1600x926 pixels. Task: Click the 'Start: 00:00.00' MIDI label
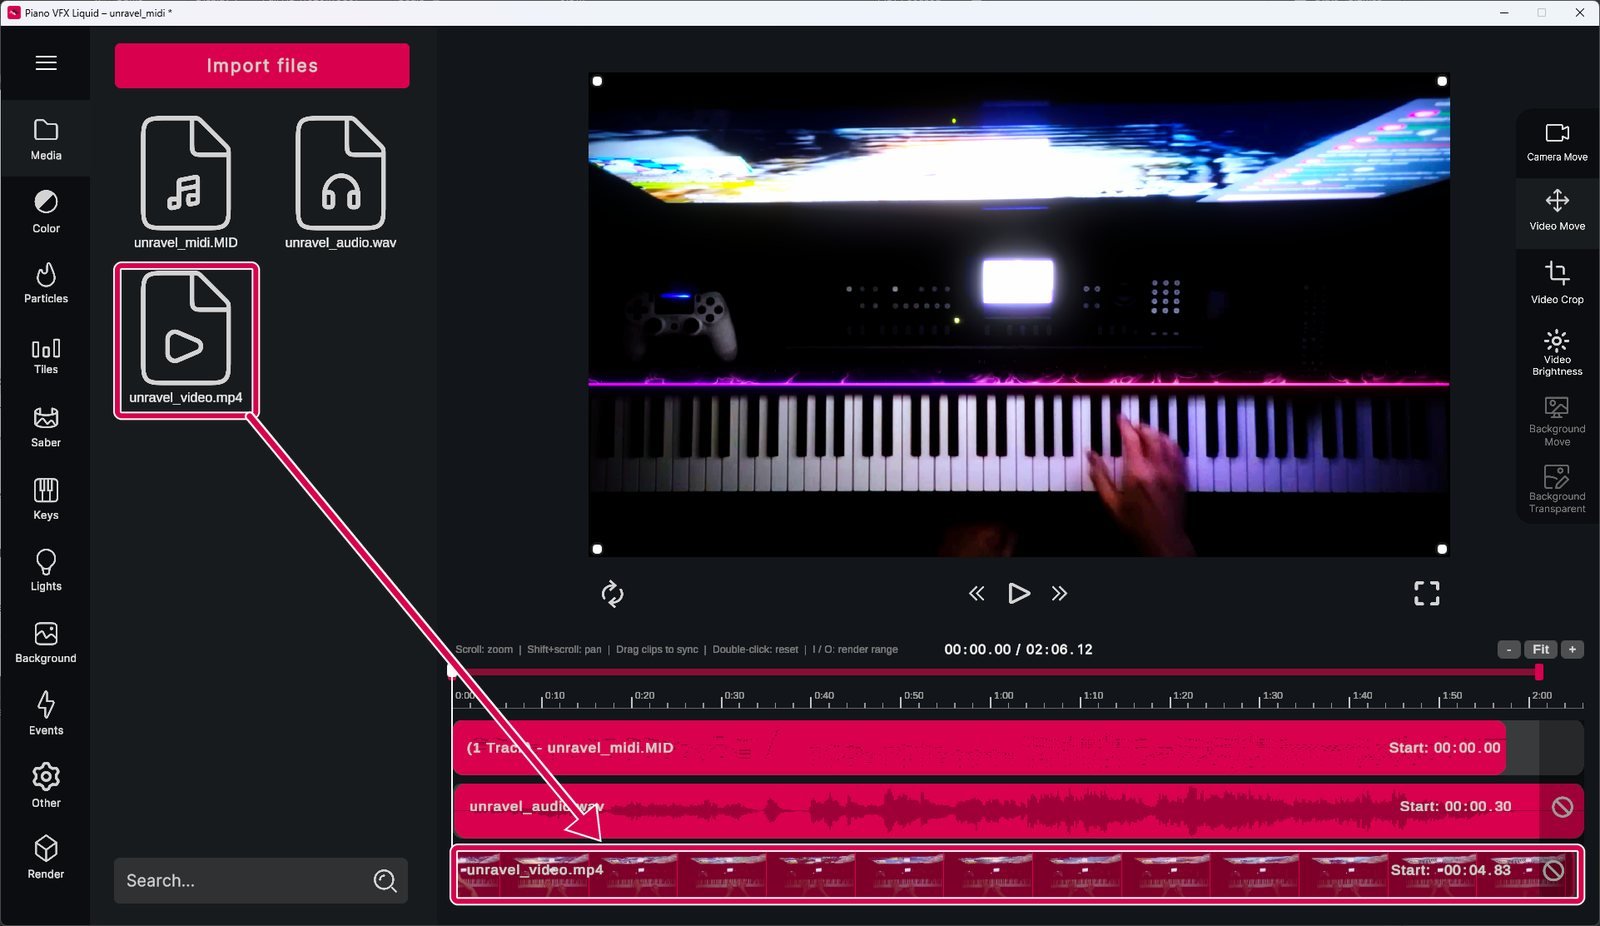point(1444,748)
